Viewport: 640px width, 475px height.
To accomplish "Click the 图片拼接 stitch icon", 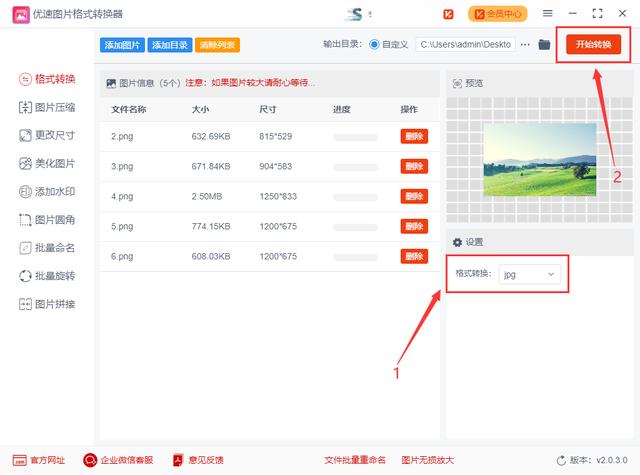I will tap(25, 304).
